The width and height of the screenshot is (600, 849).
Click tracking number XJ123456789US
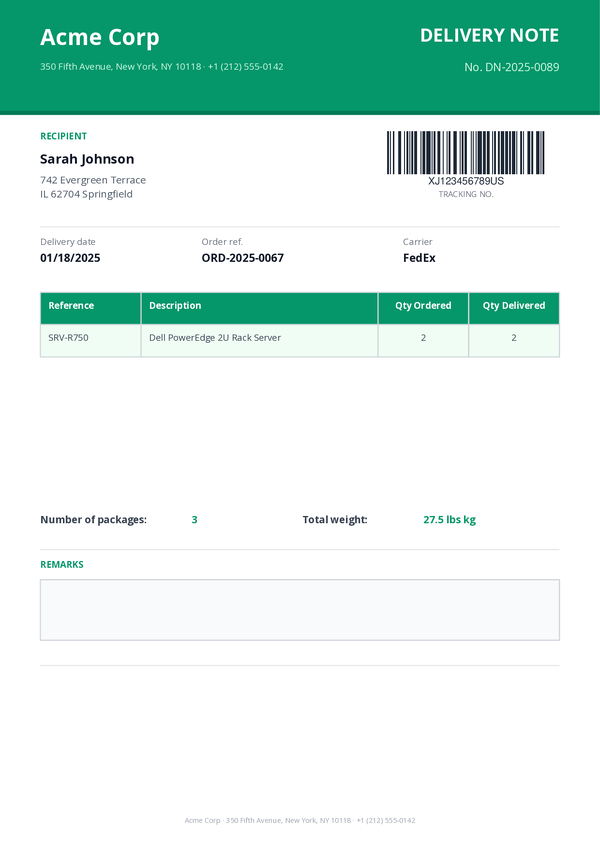pos(466,181)
